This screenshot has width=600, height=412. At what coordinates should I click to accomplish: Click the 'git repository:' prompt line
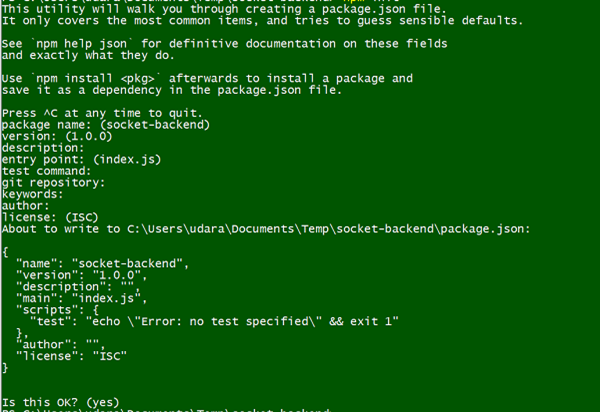click(53, 182)
